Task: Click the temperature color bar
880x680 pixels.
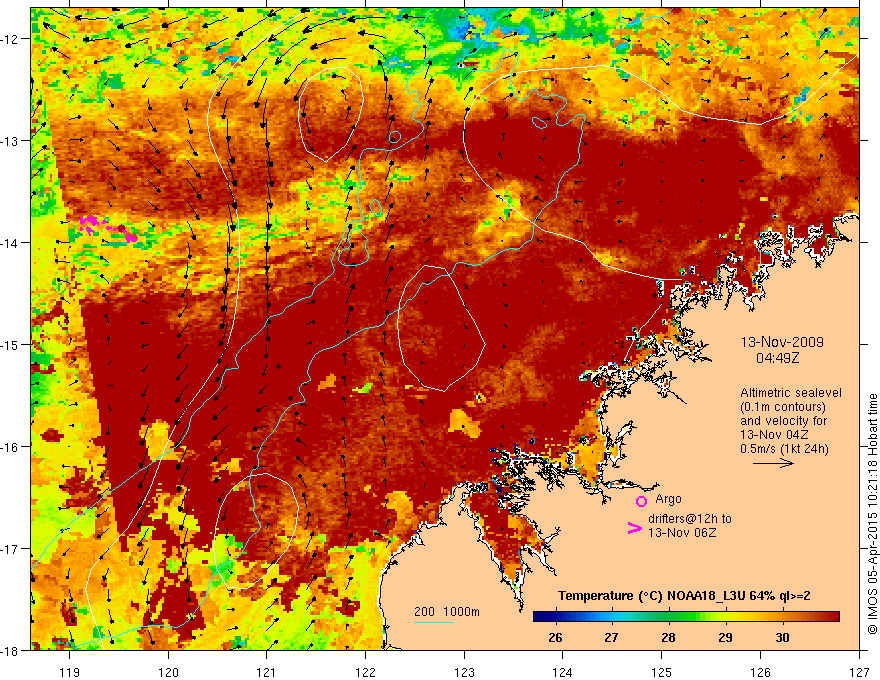Action: point(686,617)
